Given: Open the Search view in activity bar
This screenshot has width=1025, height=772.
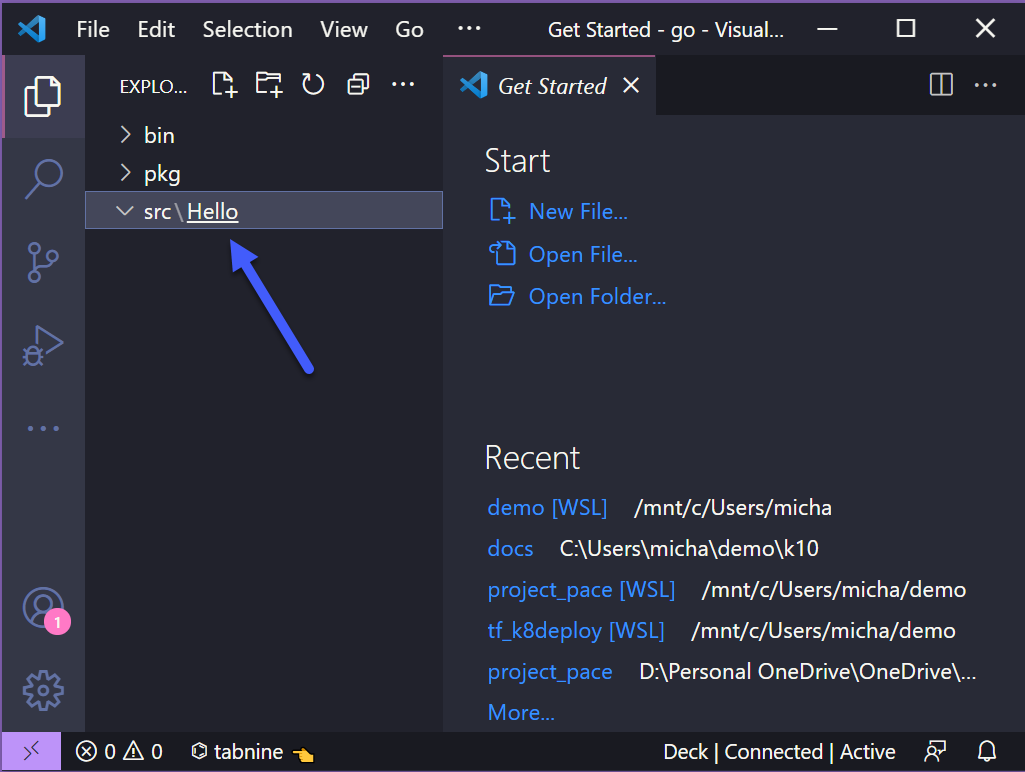Looking at the screenshot, I should (x=43, y=180).
